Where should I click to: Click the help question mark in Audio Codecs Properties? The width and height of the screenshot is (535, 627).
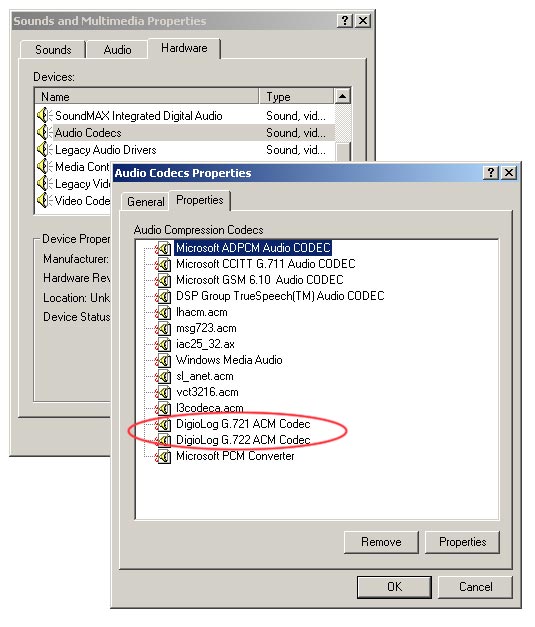click(491, 173)
